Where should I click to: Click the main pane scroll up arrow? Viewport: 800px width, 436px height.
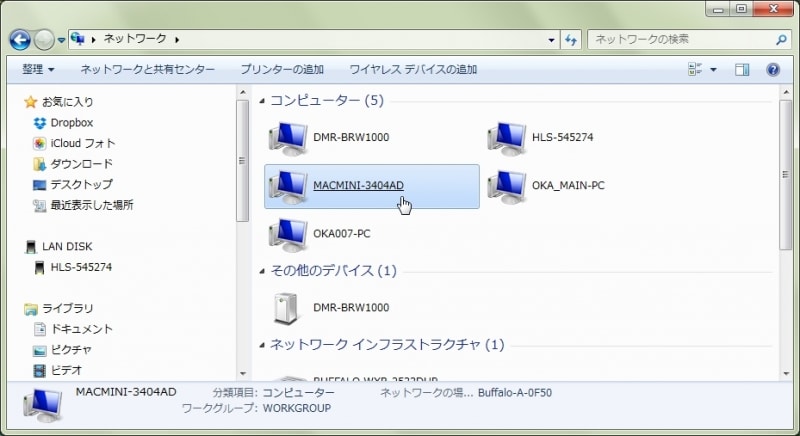point(786,93)
